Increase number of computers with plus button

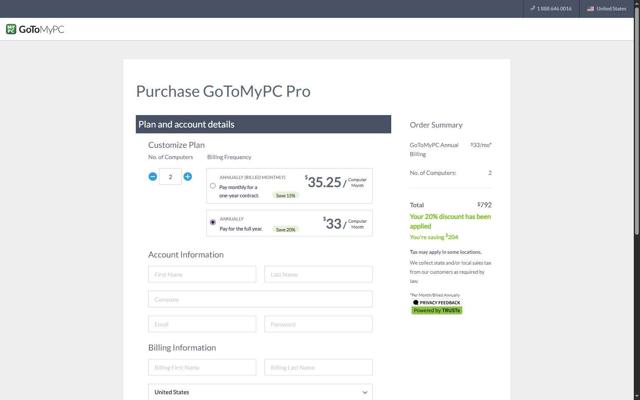[188, 177]
